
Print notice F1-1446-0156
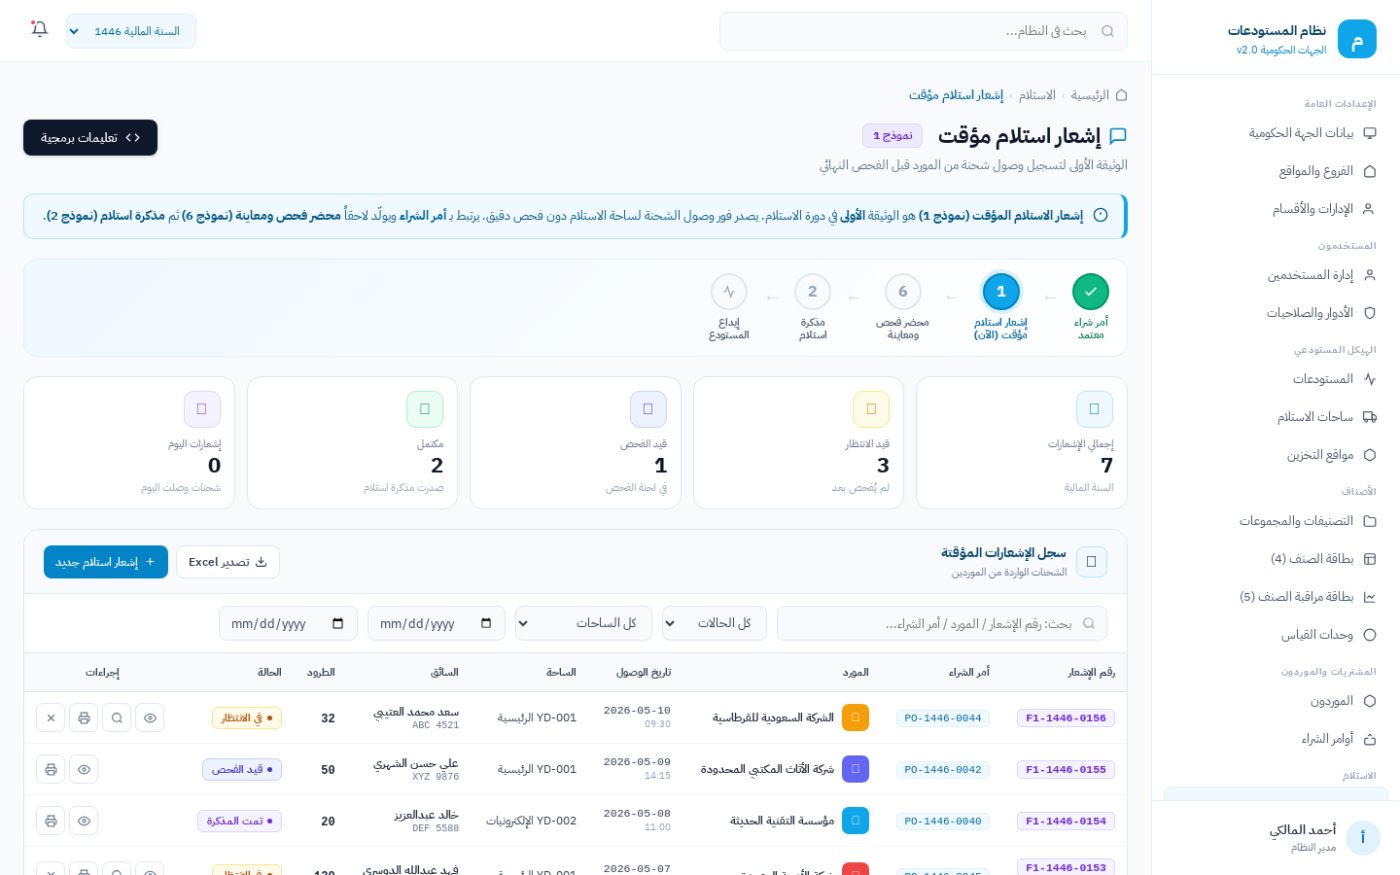[84, 718]
